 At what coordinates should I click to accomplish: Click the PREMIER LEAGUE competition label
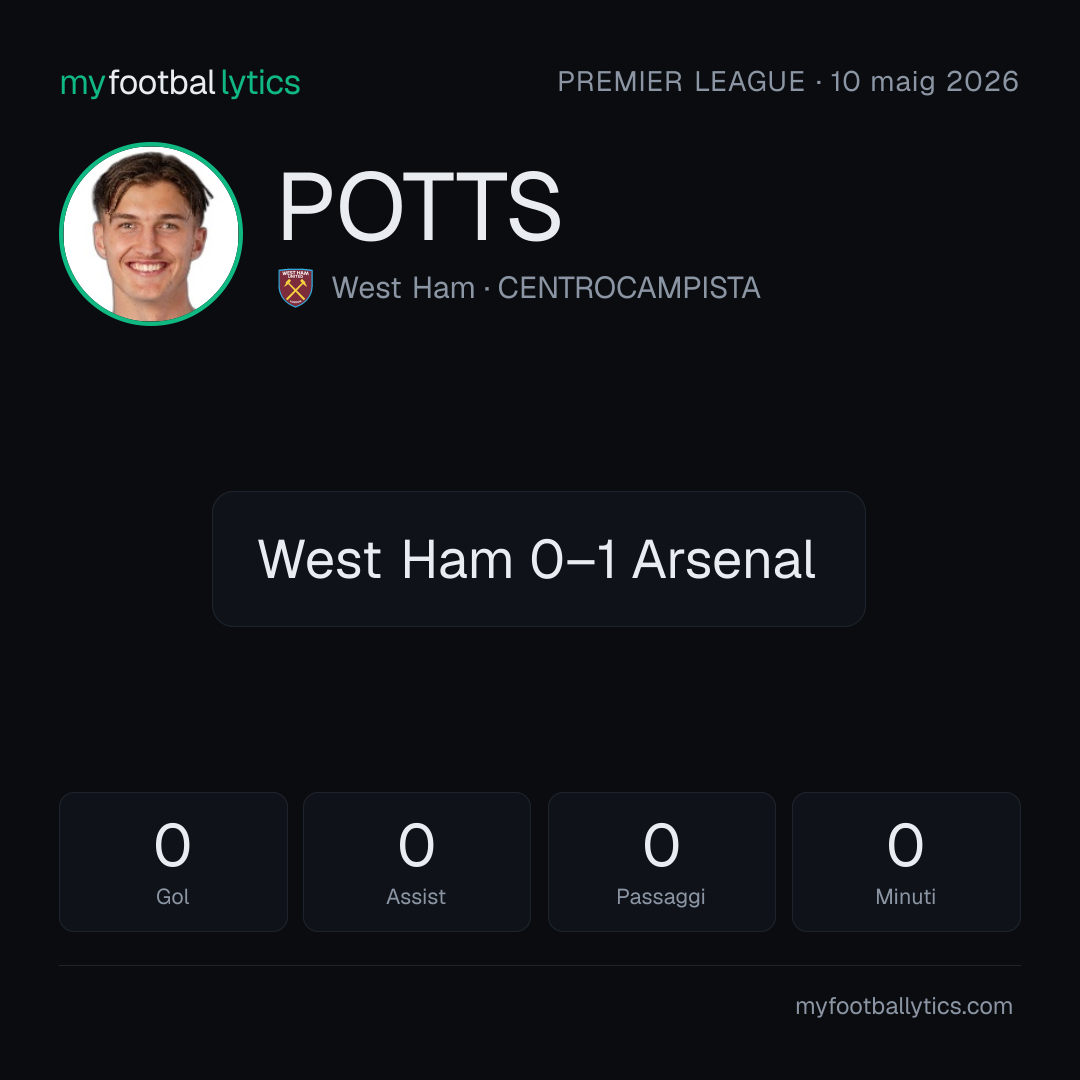pos(681,81)
